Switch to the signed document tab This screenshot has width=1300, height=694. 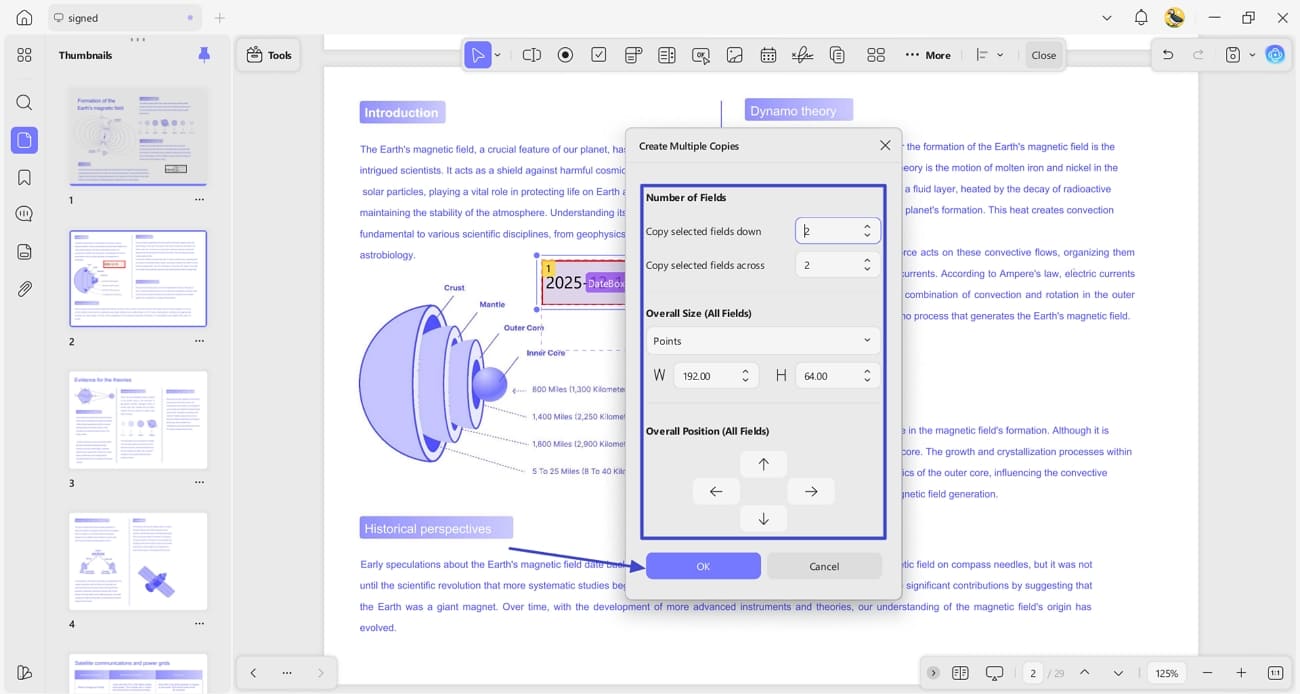(124, 18)
